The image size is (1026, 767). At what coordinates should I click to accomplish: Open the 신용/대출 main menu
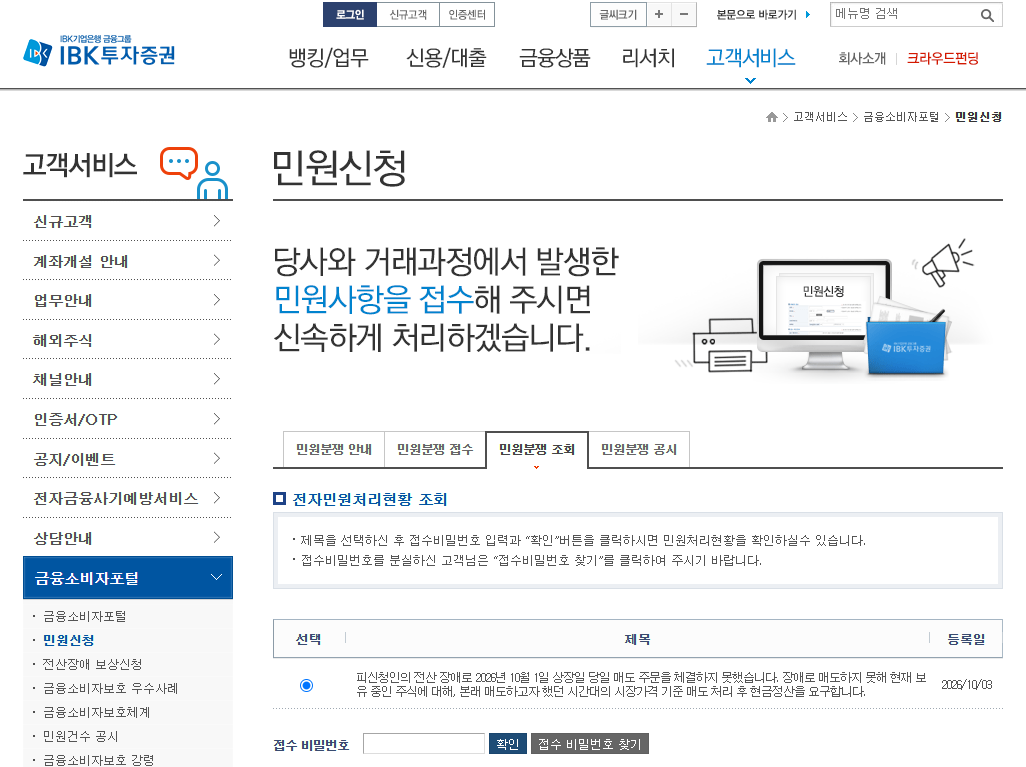pyautogui.click(x=446, y=58)
